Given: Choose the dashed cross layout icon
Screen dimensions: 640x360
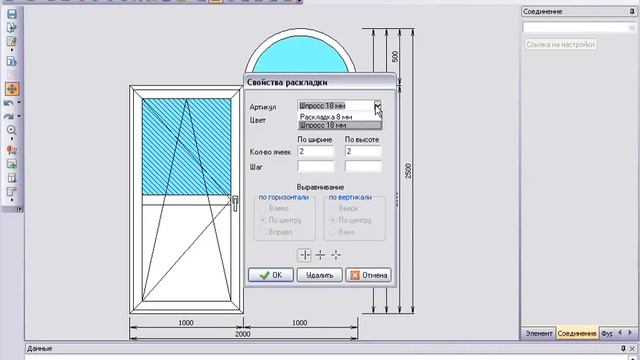Looking at the screenshot, I should (336, 255).
